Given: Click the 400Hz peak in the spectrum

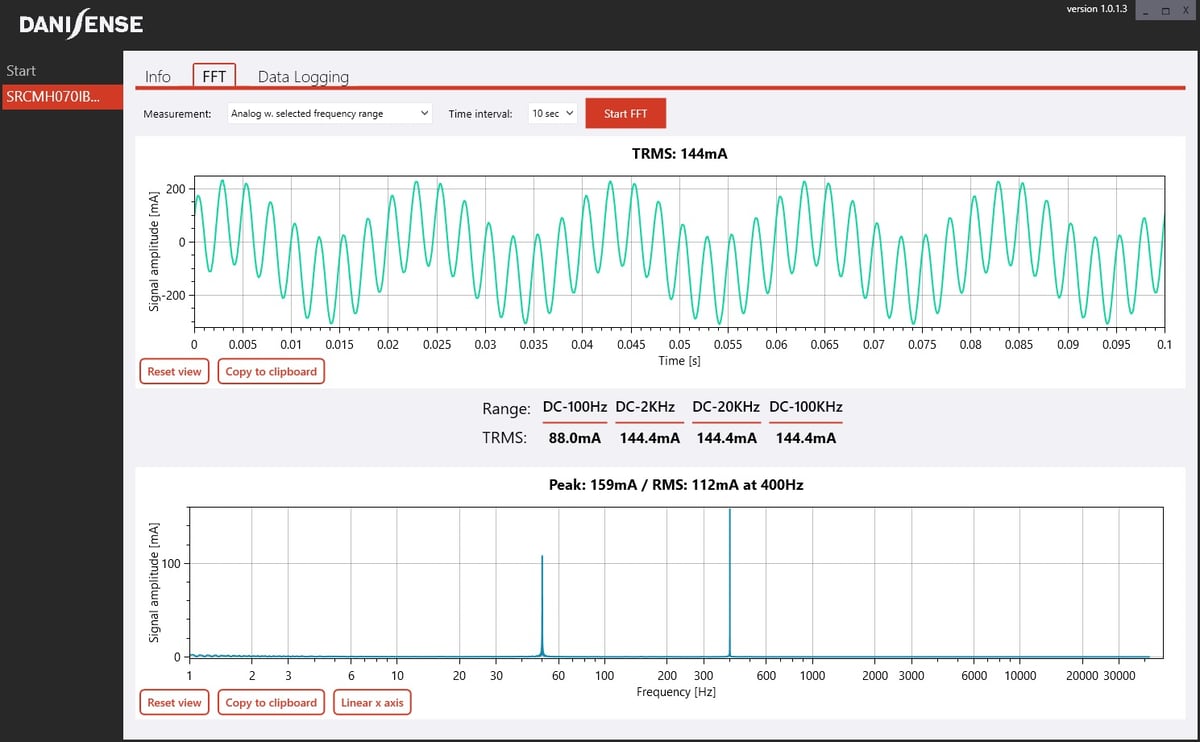Looking at the screenshot, I should [729, 580].
